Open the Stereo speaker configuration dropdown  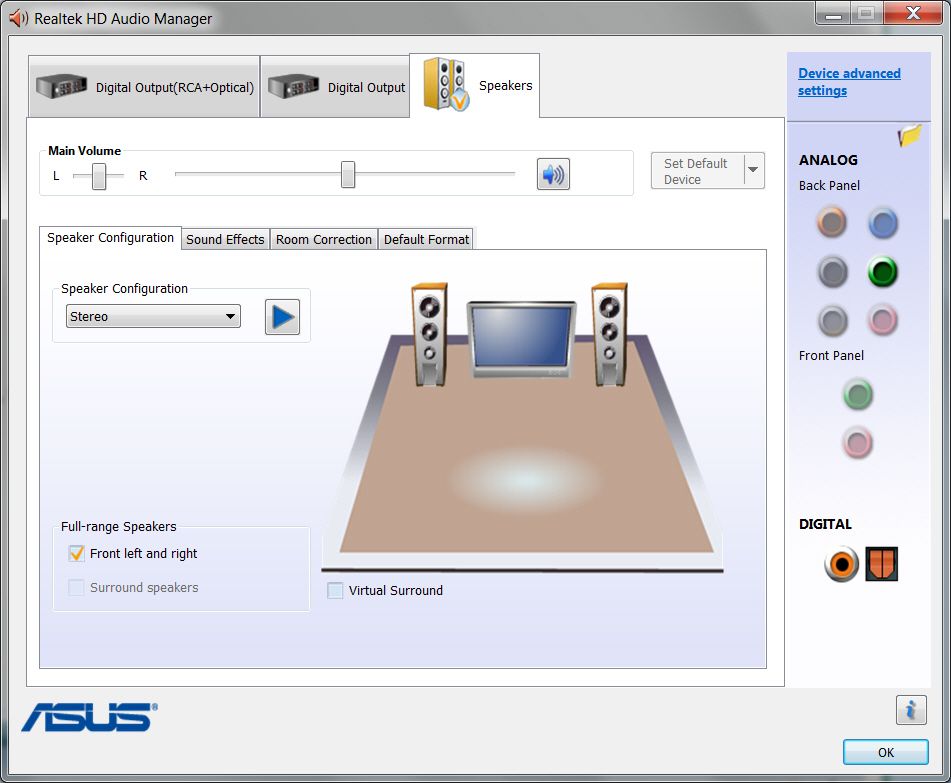tap(153, 317)
